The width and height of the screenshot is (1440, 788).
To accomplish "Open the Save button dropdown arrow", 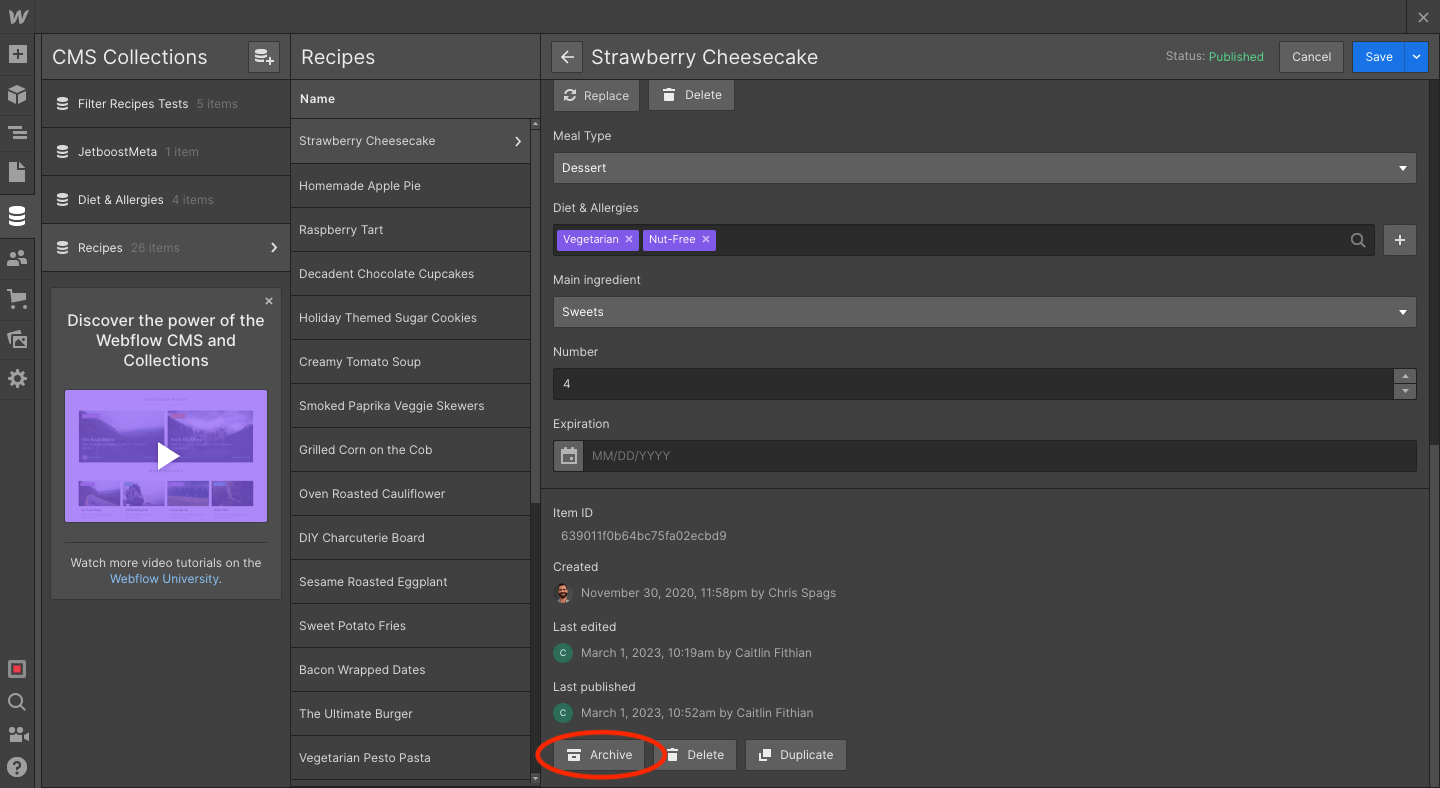I will [1418, 57].
